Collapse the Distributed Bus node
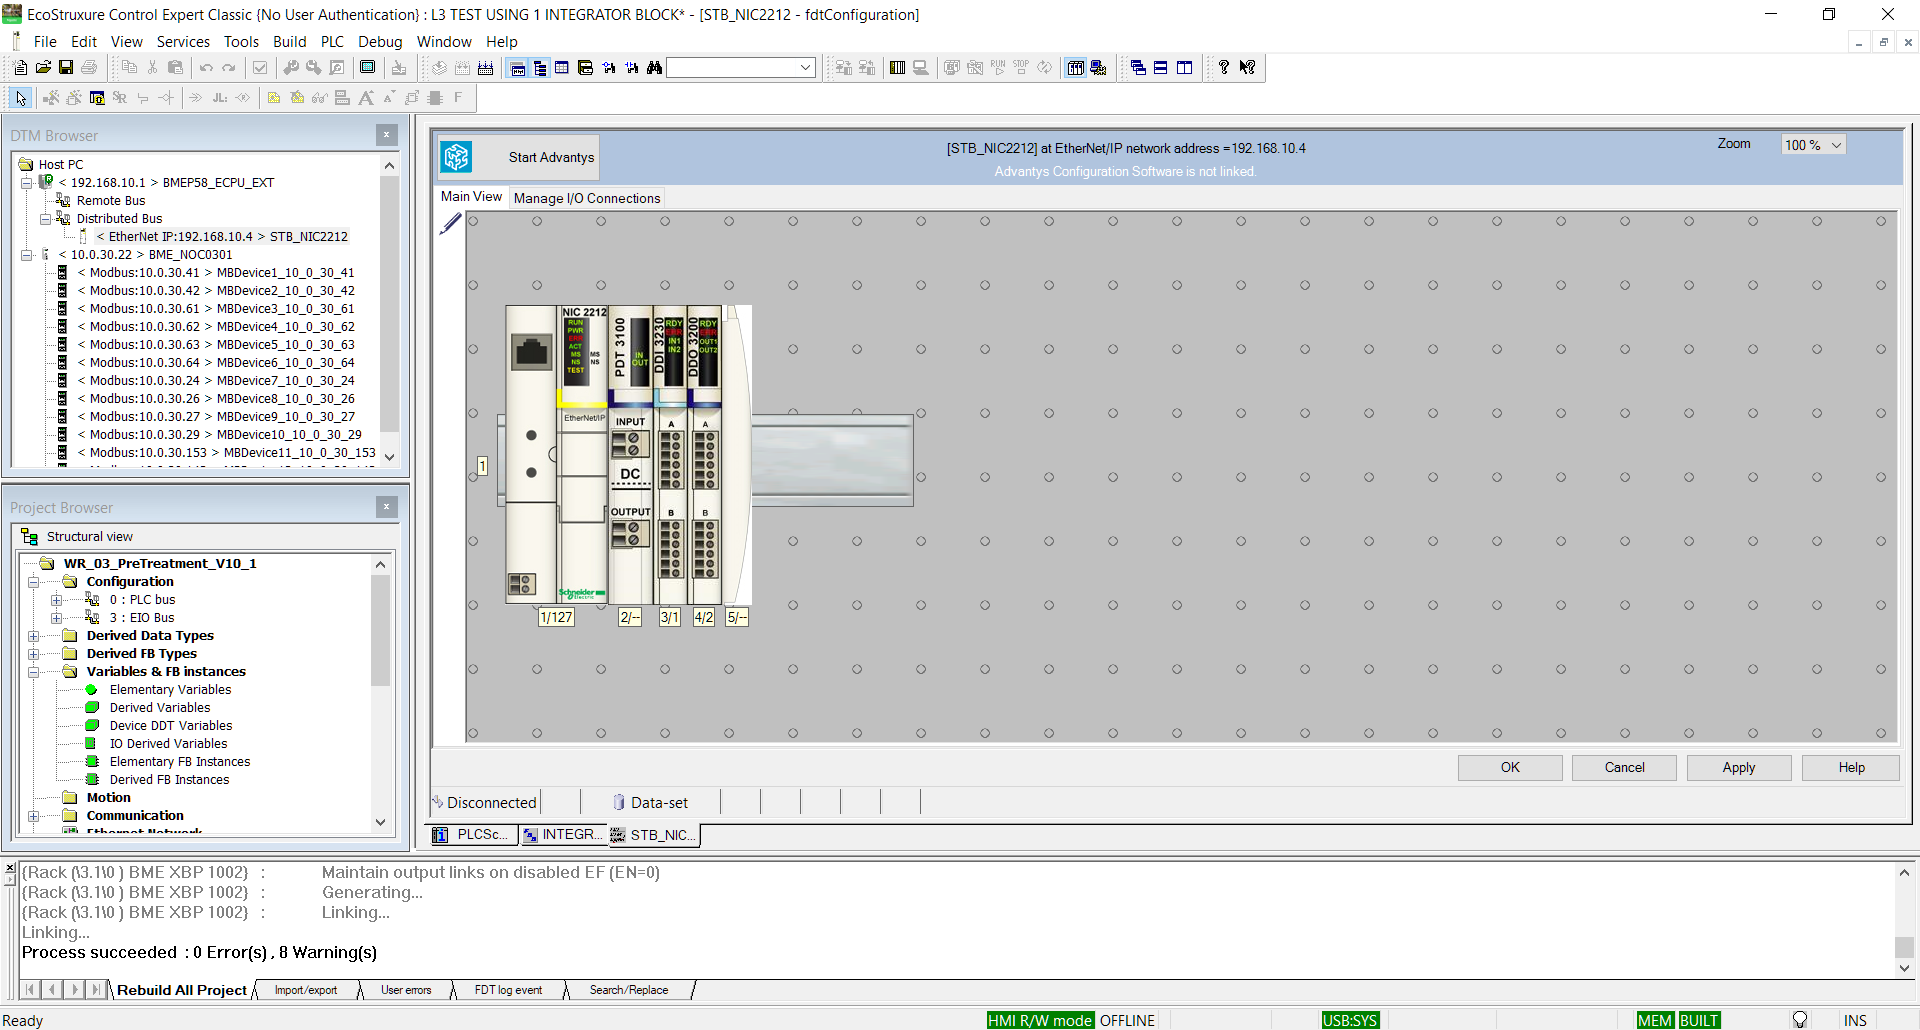The width and height of the screenshot is (1920, 1030). [45, 219]
